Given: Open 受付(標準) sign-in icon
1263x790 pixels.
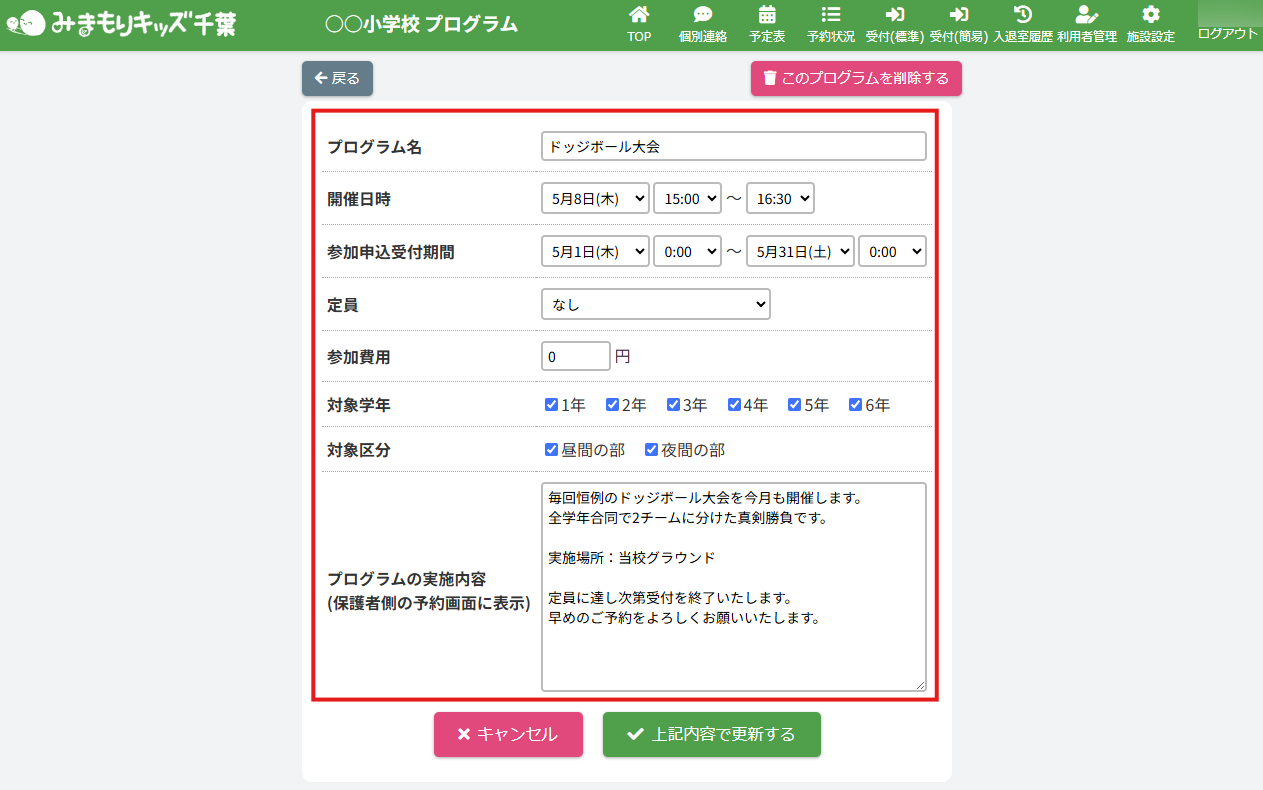Looking at the screenshot, I should point(894,15).
